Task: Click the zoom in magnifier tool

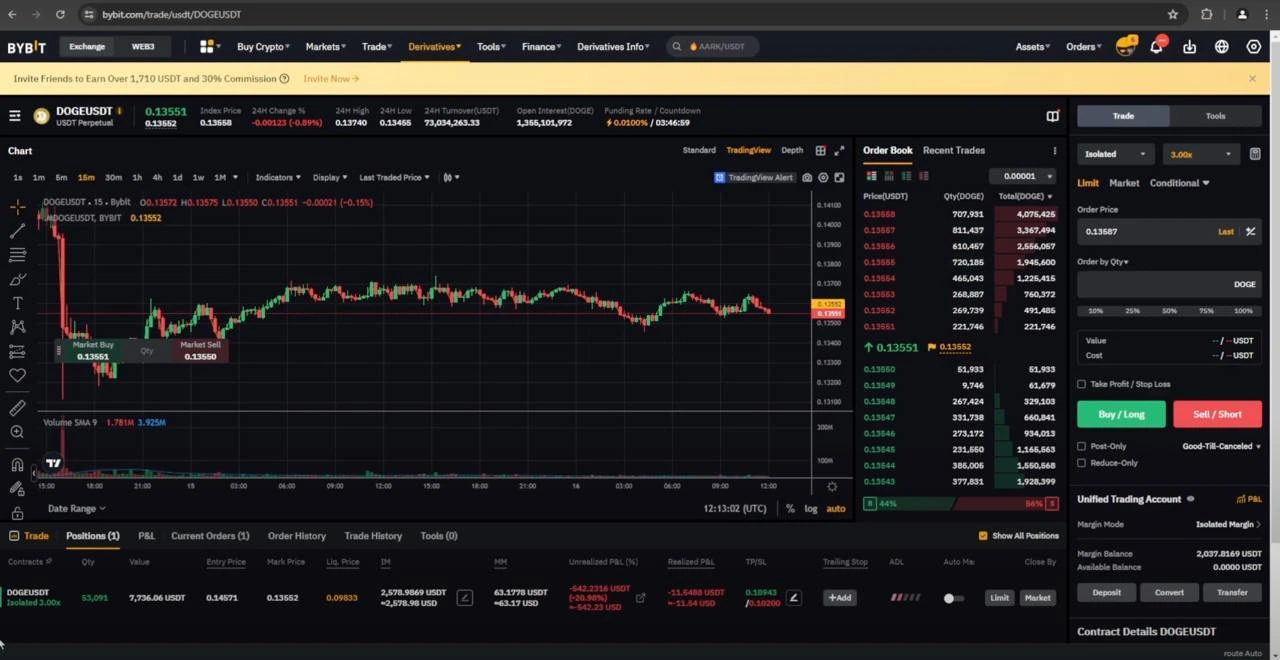Action: click(x=17, y=432)
